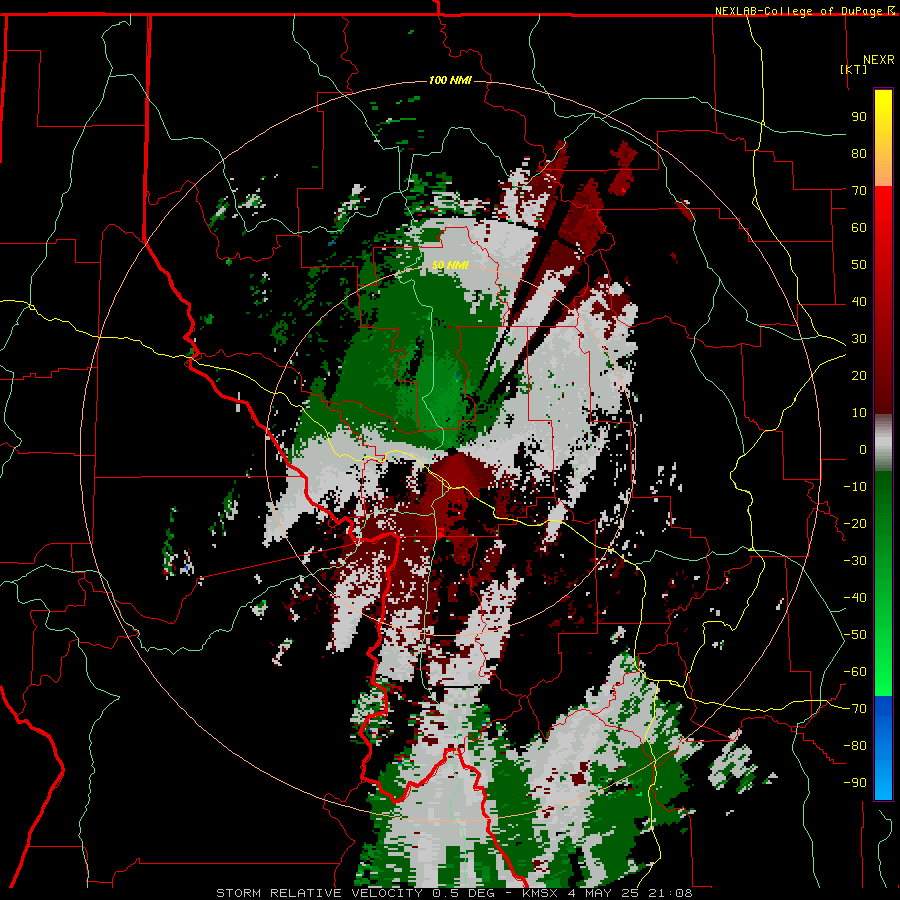900x900 pixels.
Task: Click the gray zero-velocity segment of the color bar
Action: click(883, 443)
